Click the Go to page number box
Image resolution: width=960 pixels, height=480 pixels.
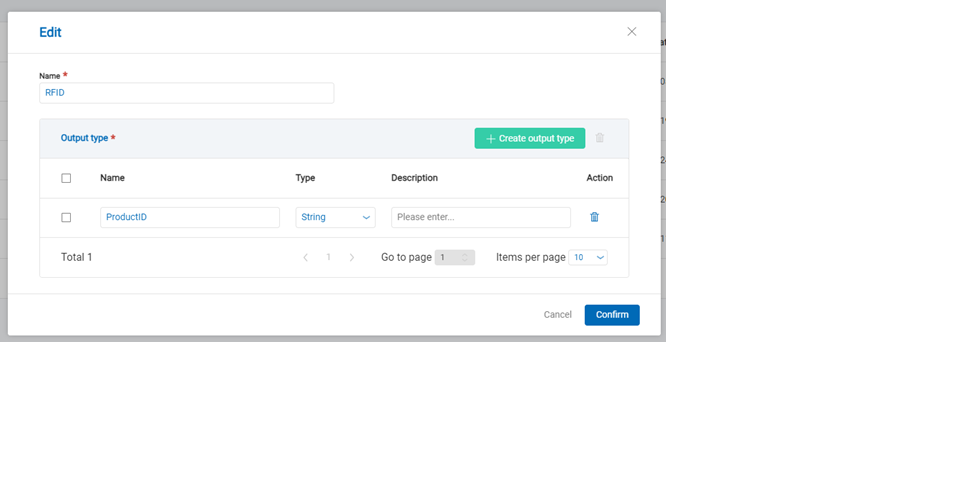[446, 257]
